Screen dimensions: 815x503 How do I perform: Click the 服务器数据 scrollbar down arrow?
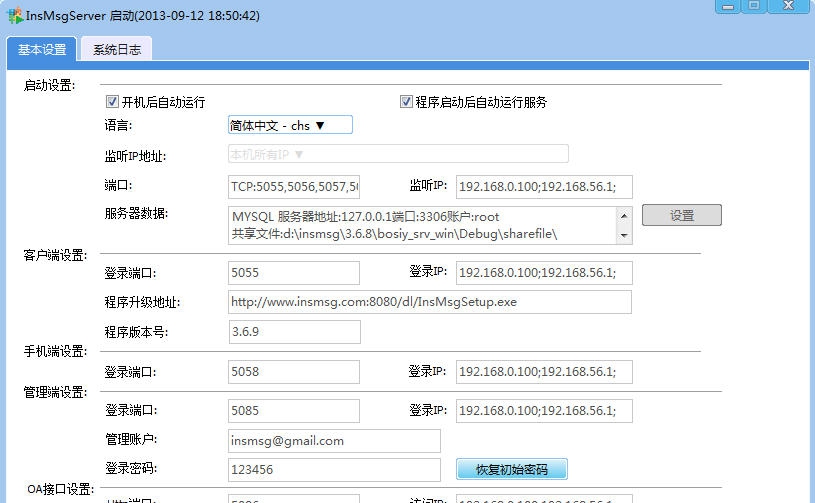[624, 235]
